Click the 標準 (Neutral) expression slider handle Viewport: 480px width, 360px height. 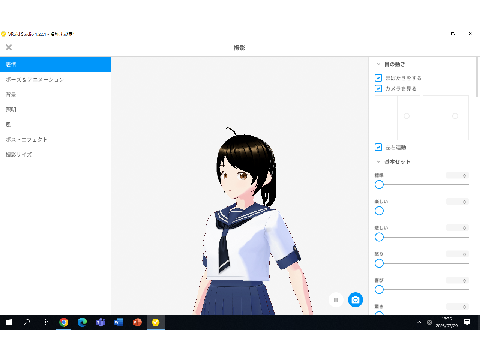(379, 184)
